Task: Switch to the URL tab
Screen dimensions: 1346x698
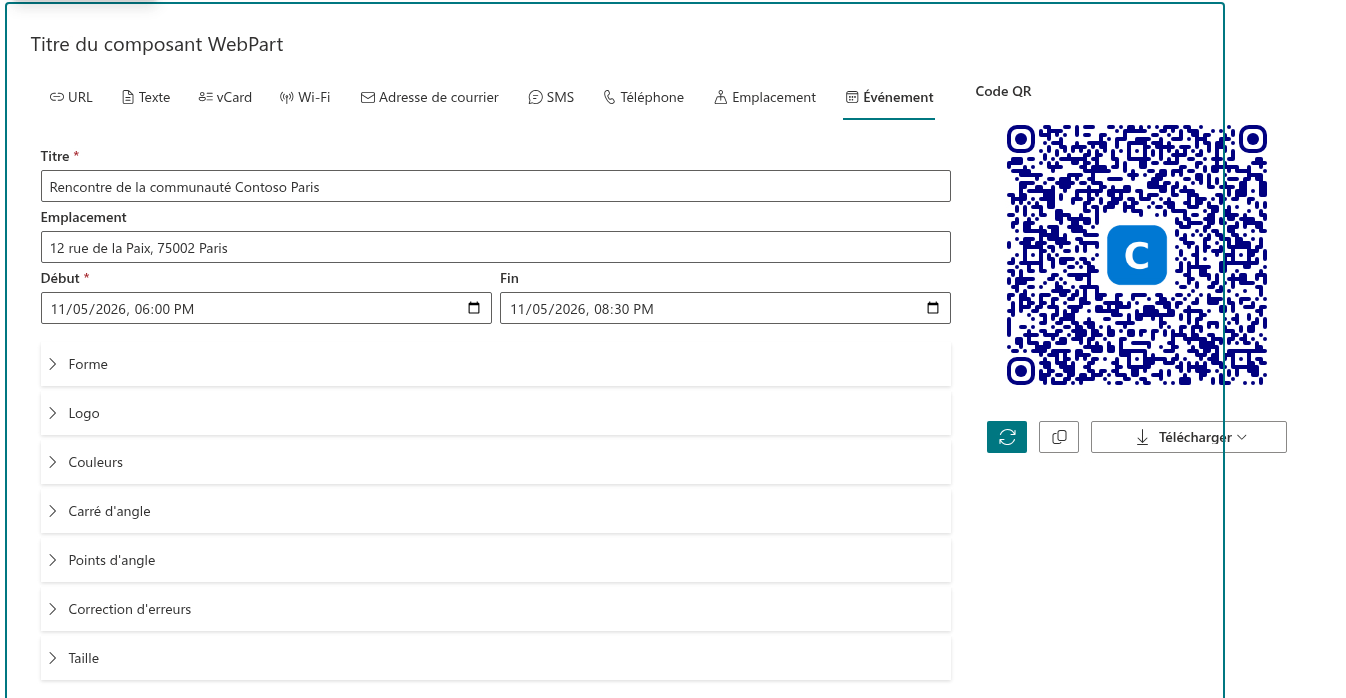Action: [x=71, y=98]
